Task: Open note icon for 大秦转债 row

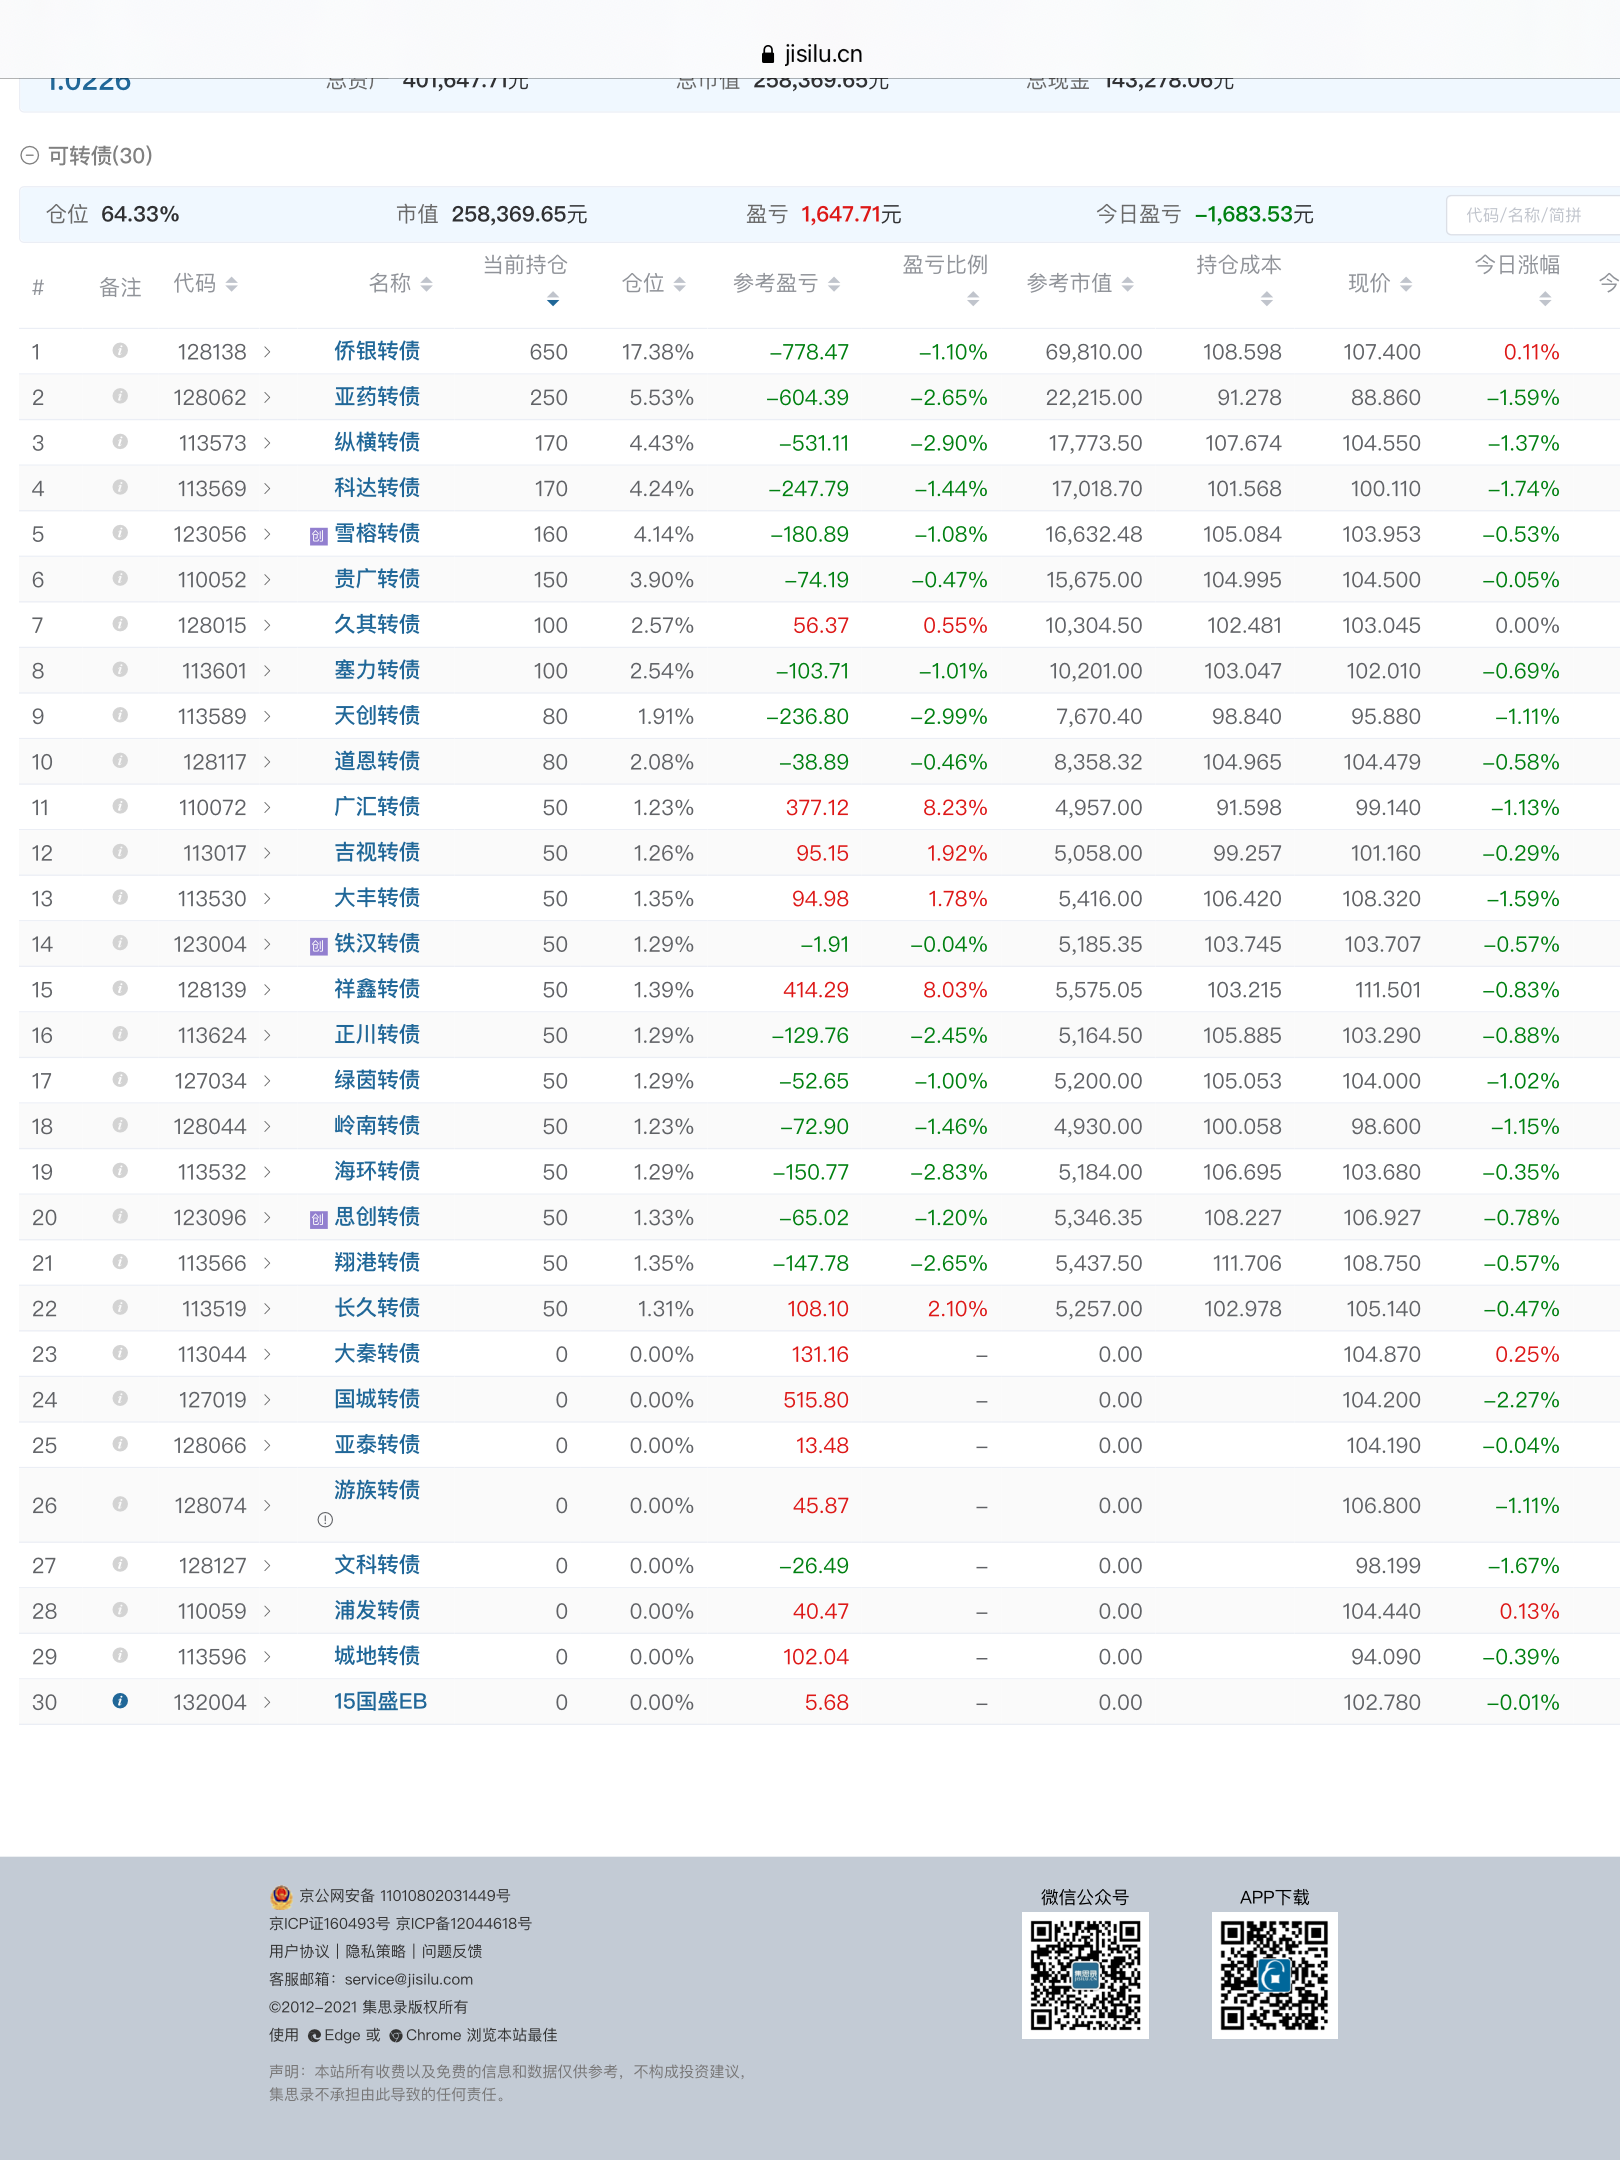Action: click(x=120, y=1353)
